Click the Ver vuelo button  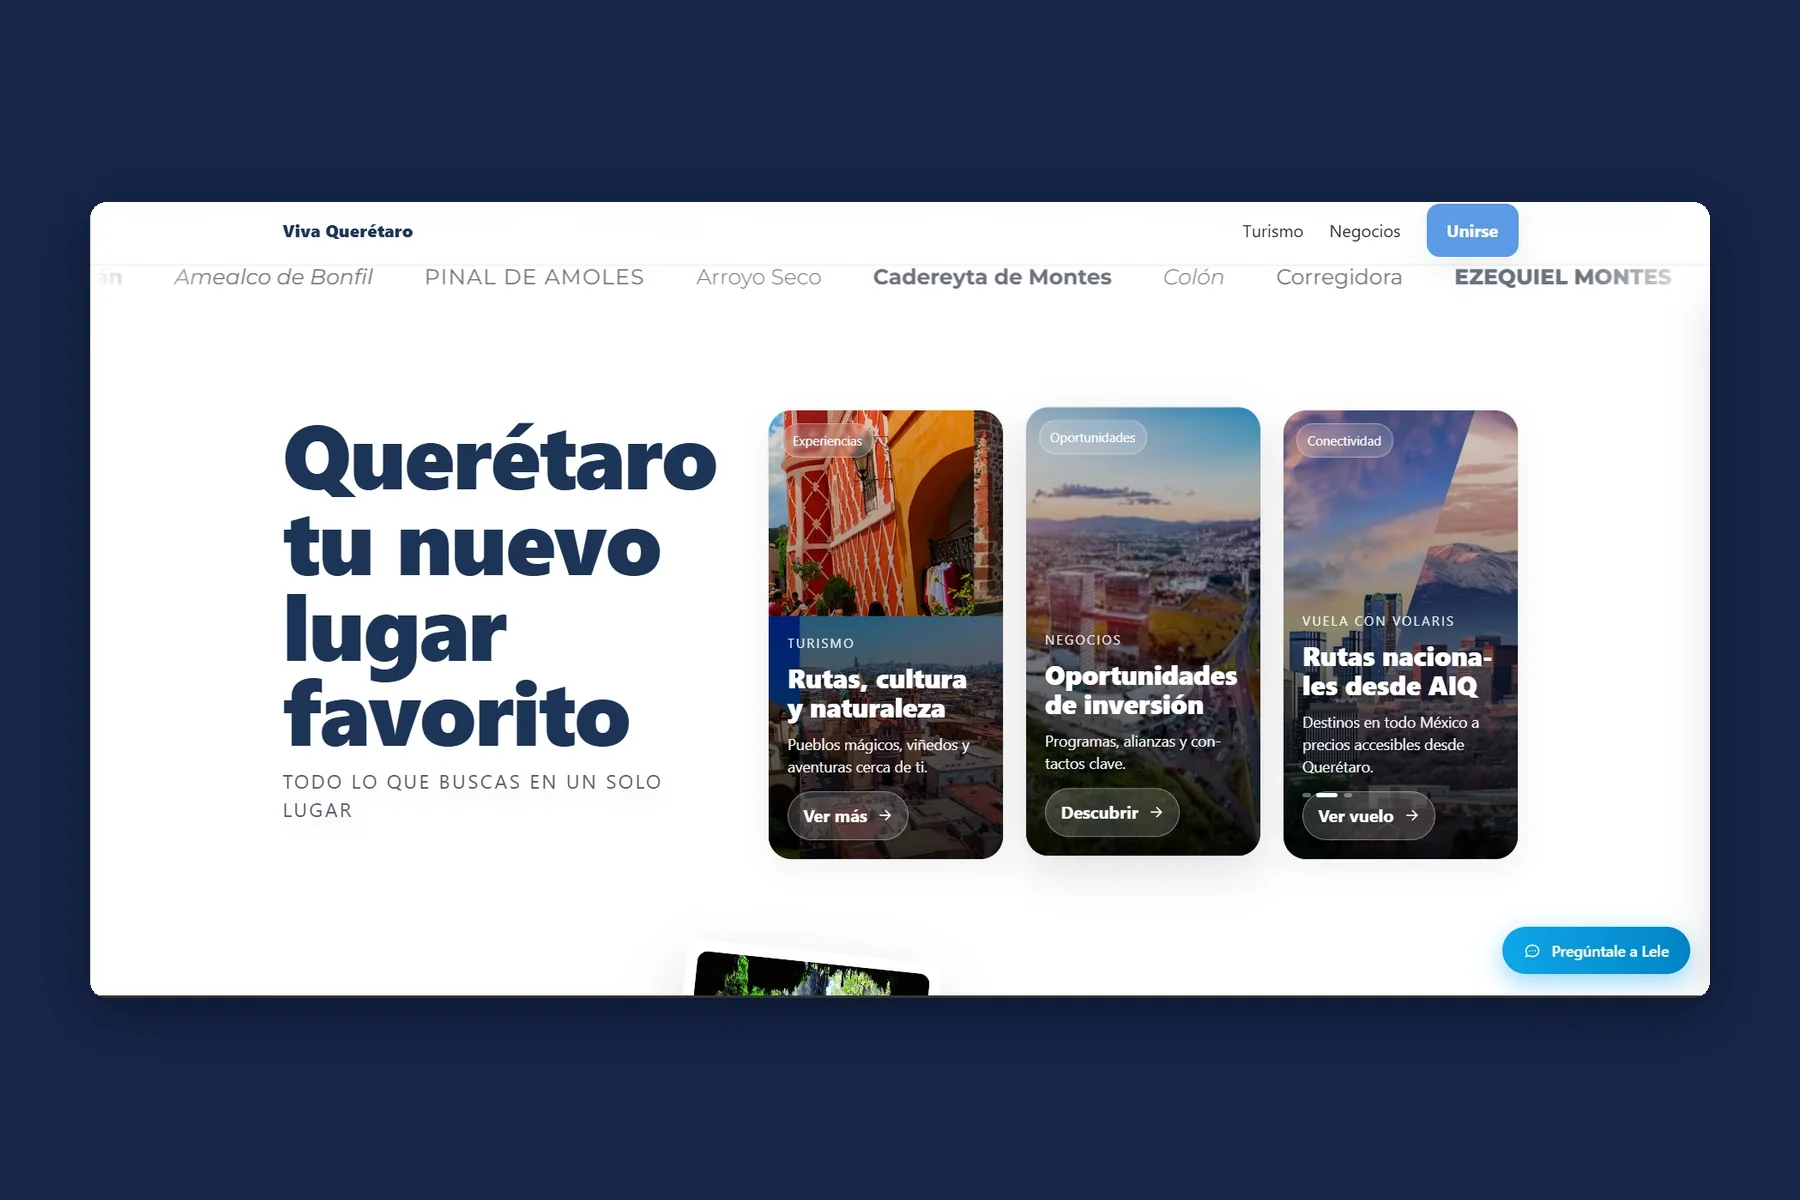point(1368,816)
